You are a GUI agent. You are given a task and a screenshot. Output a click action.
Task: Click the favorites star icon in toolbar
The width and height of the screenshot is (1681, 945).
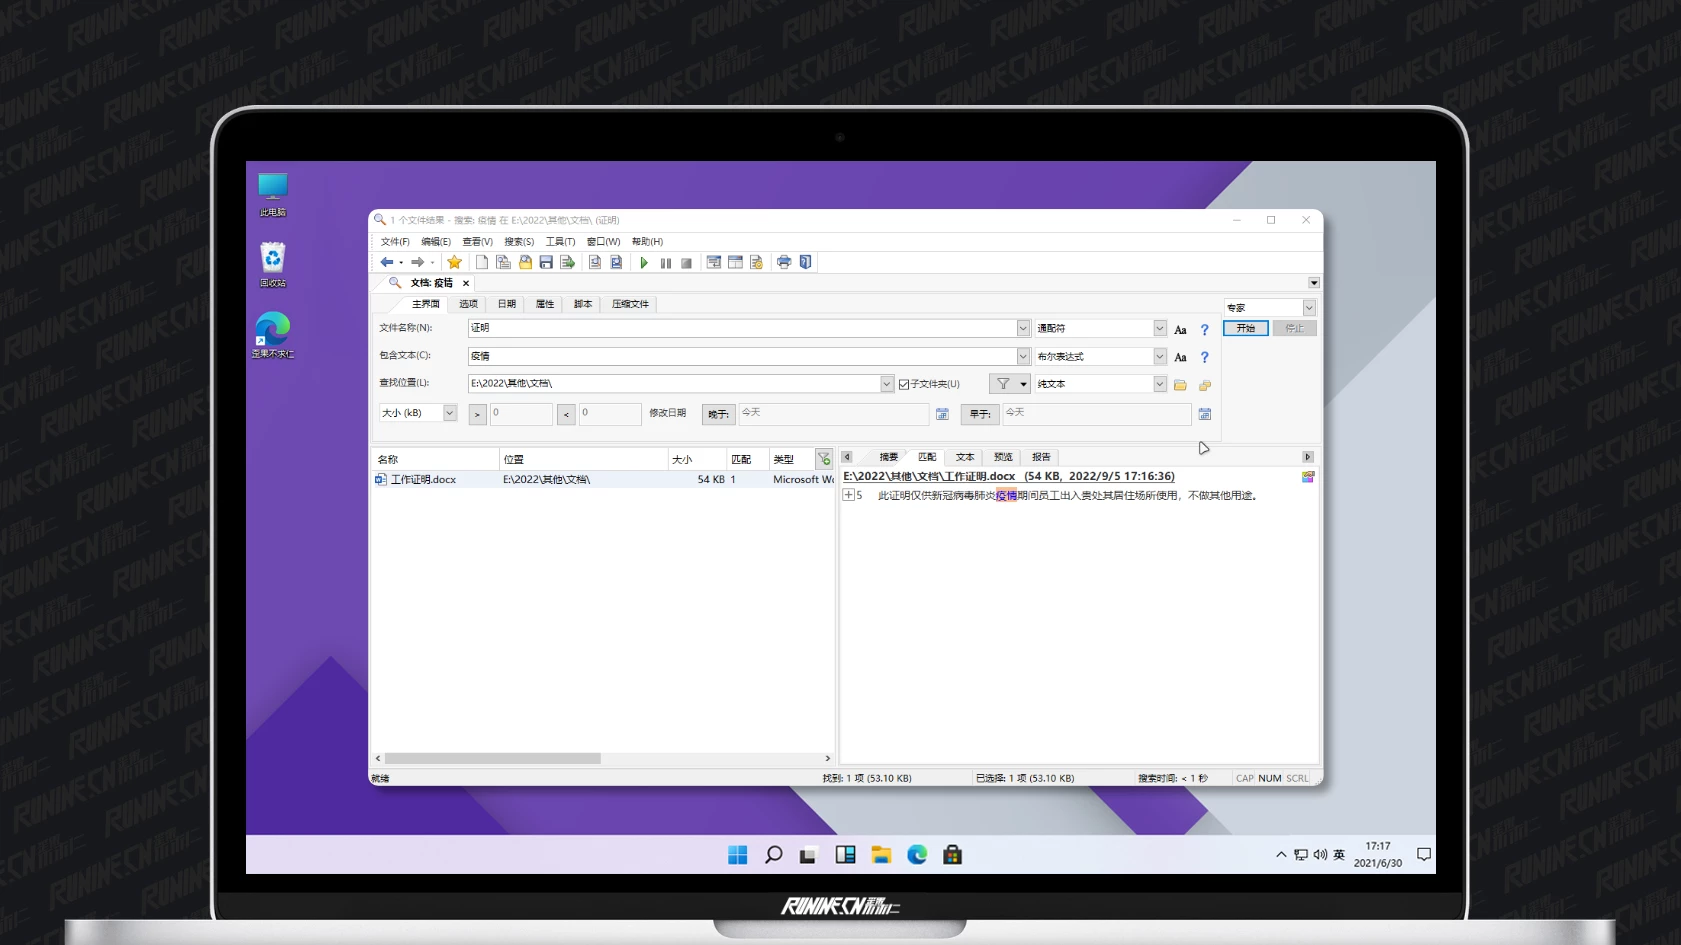454,262
